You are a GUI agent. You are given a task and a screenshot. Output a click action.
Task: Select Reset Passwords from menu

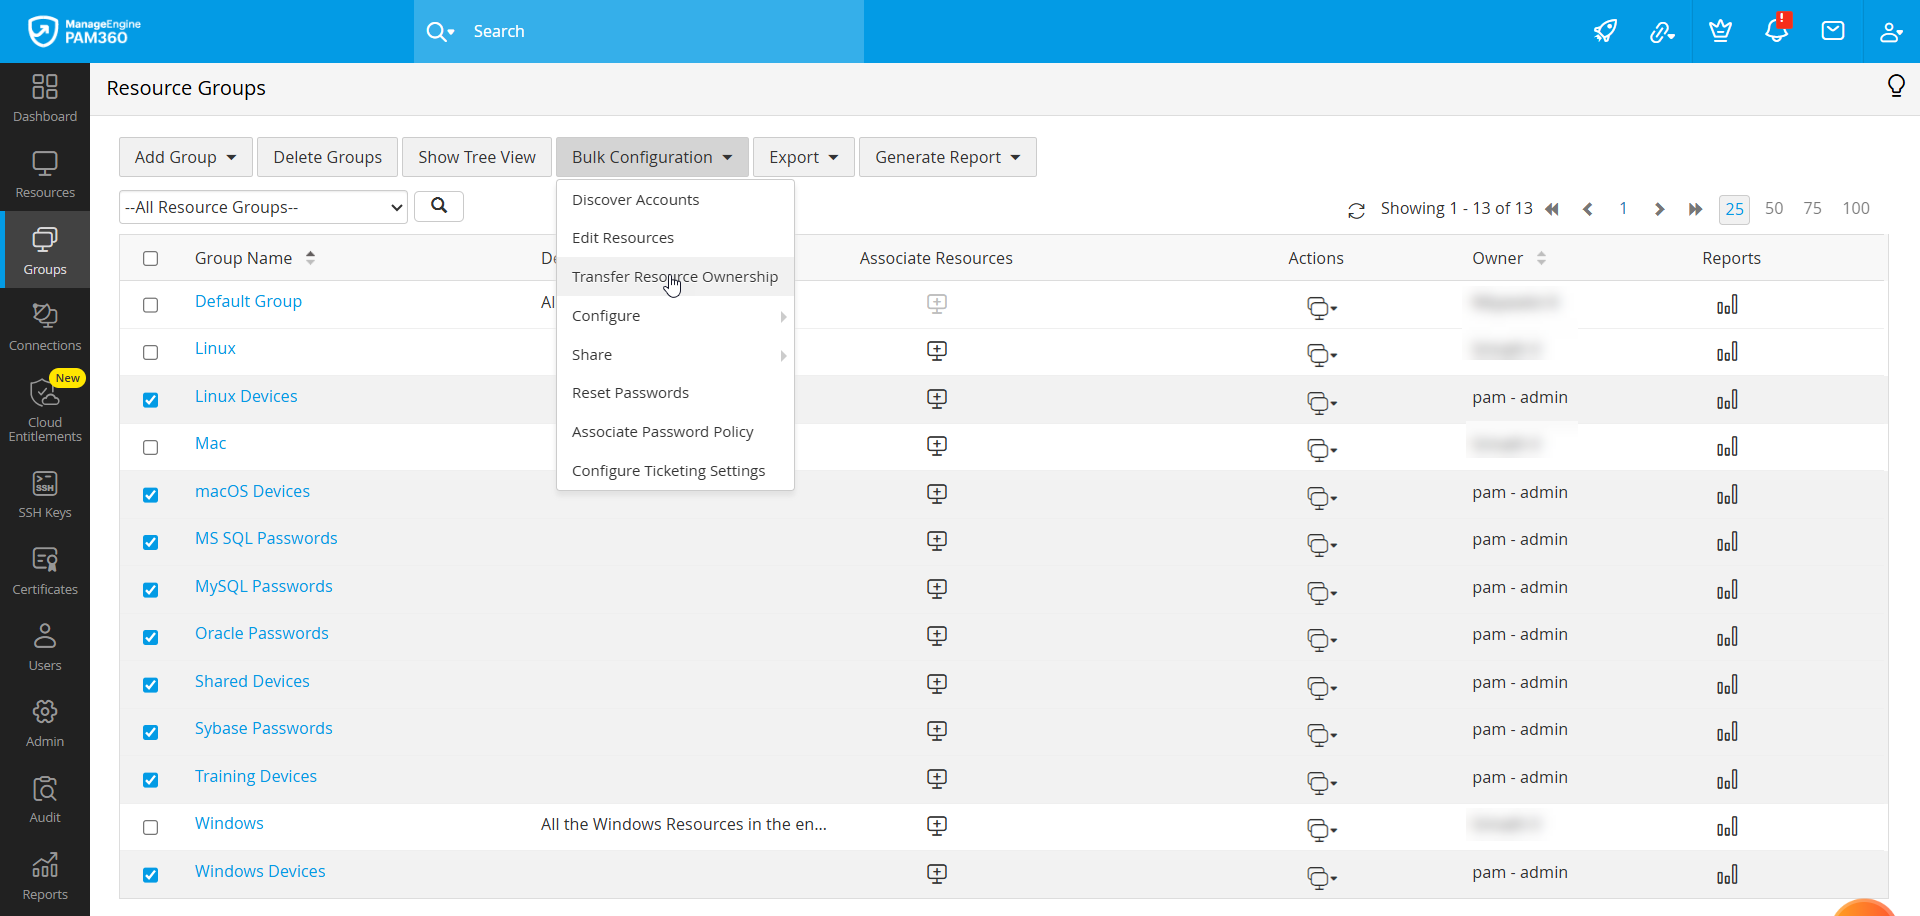point(630,393)
